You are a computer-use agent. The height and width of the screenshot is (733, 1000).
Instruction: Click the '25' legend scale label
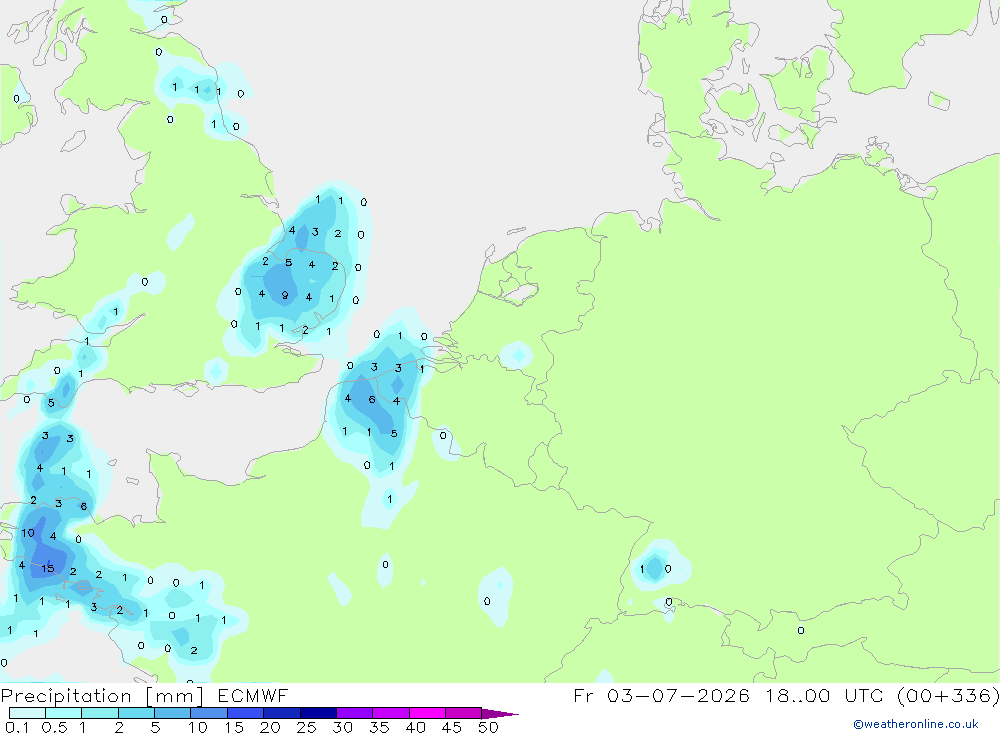(x=306, y=727)
